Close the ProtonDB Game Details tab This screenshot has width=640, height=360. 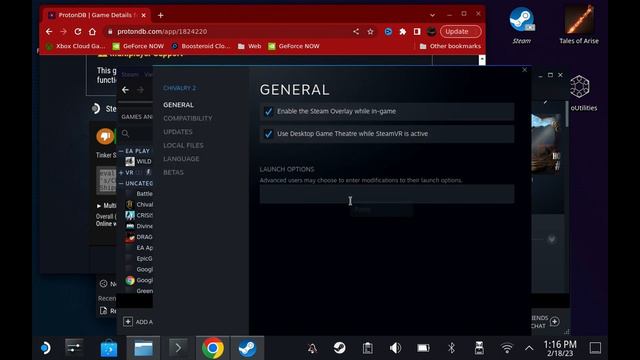143,15
